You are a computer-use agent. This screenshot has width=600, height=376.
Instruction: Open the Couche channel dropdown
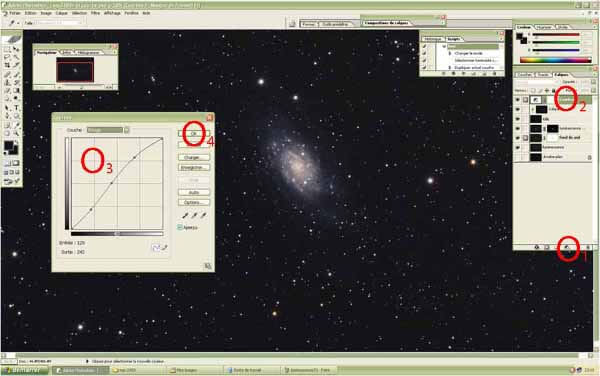[x=127, y=130]
